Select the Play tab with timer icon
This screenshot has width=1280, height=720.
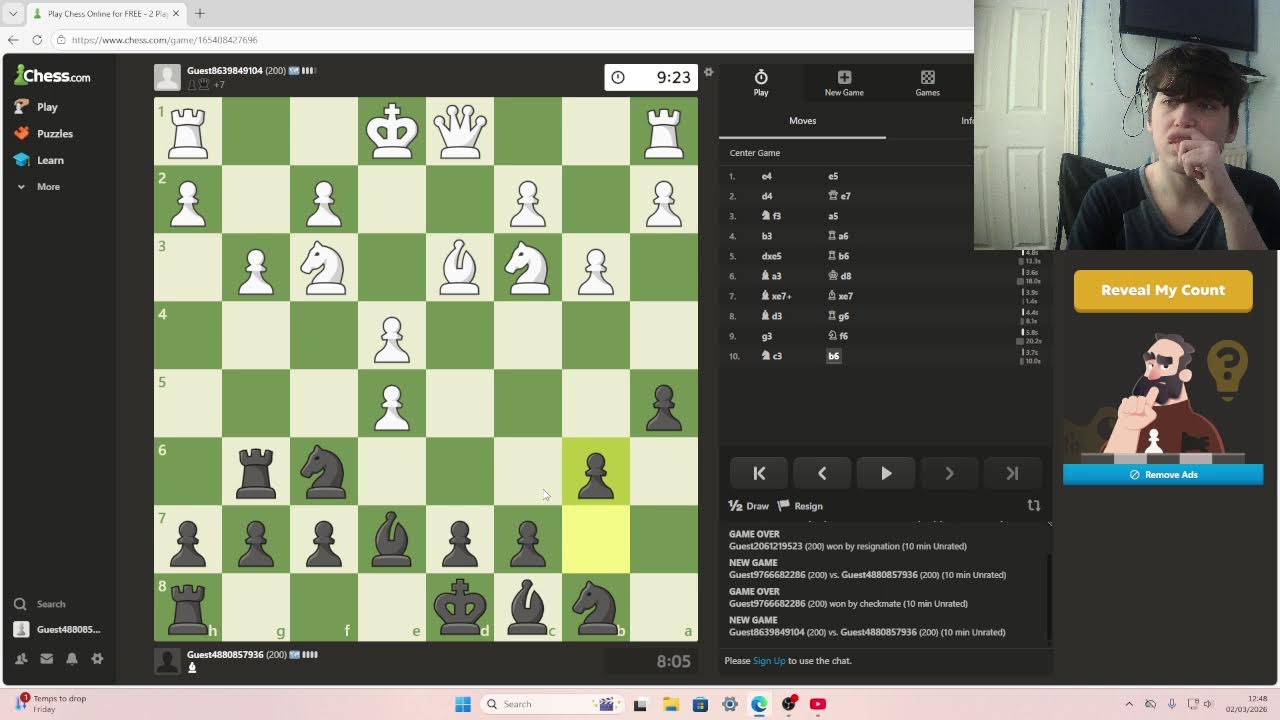[761, 83]
